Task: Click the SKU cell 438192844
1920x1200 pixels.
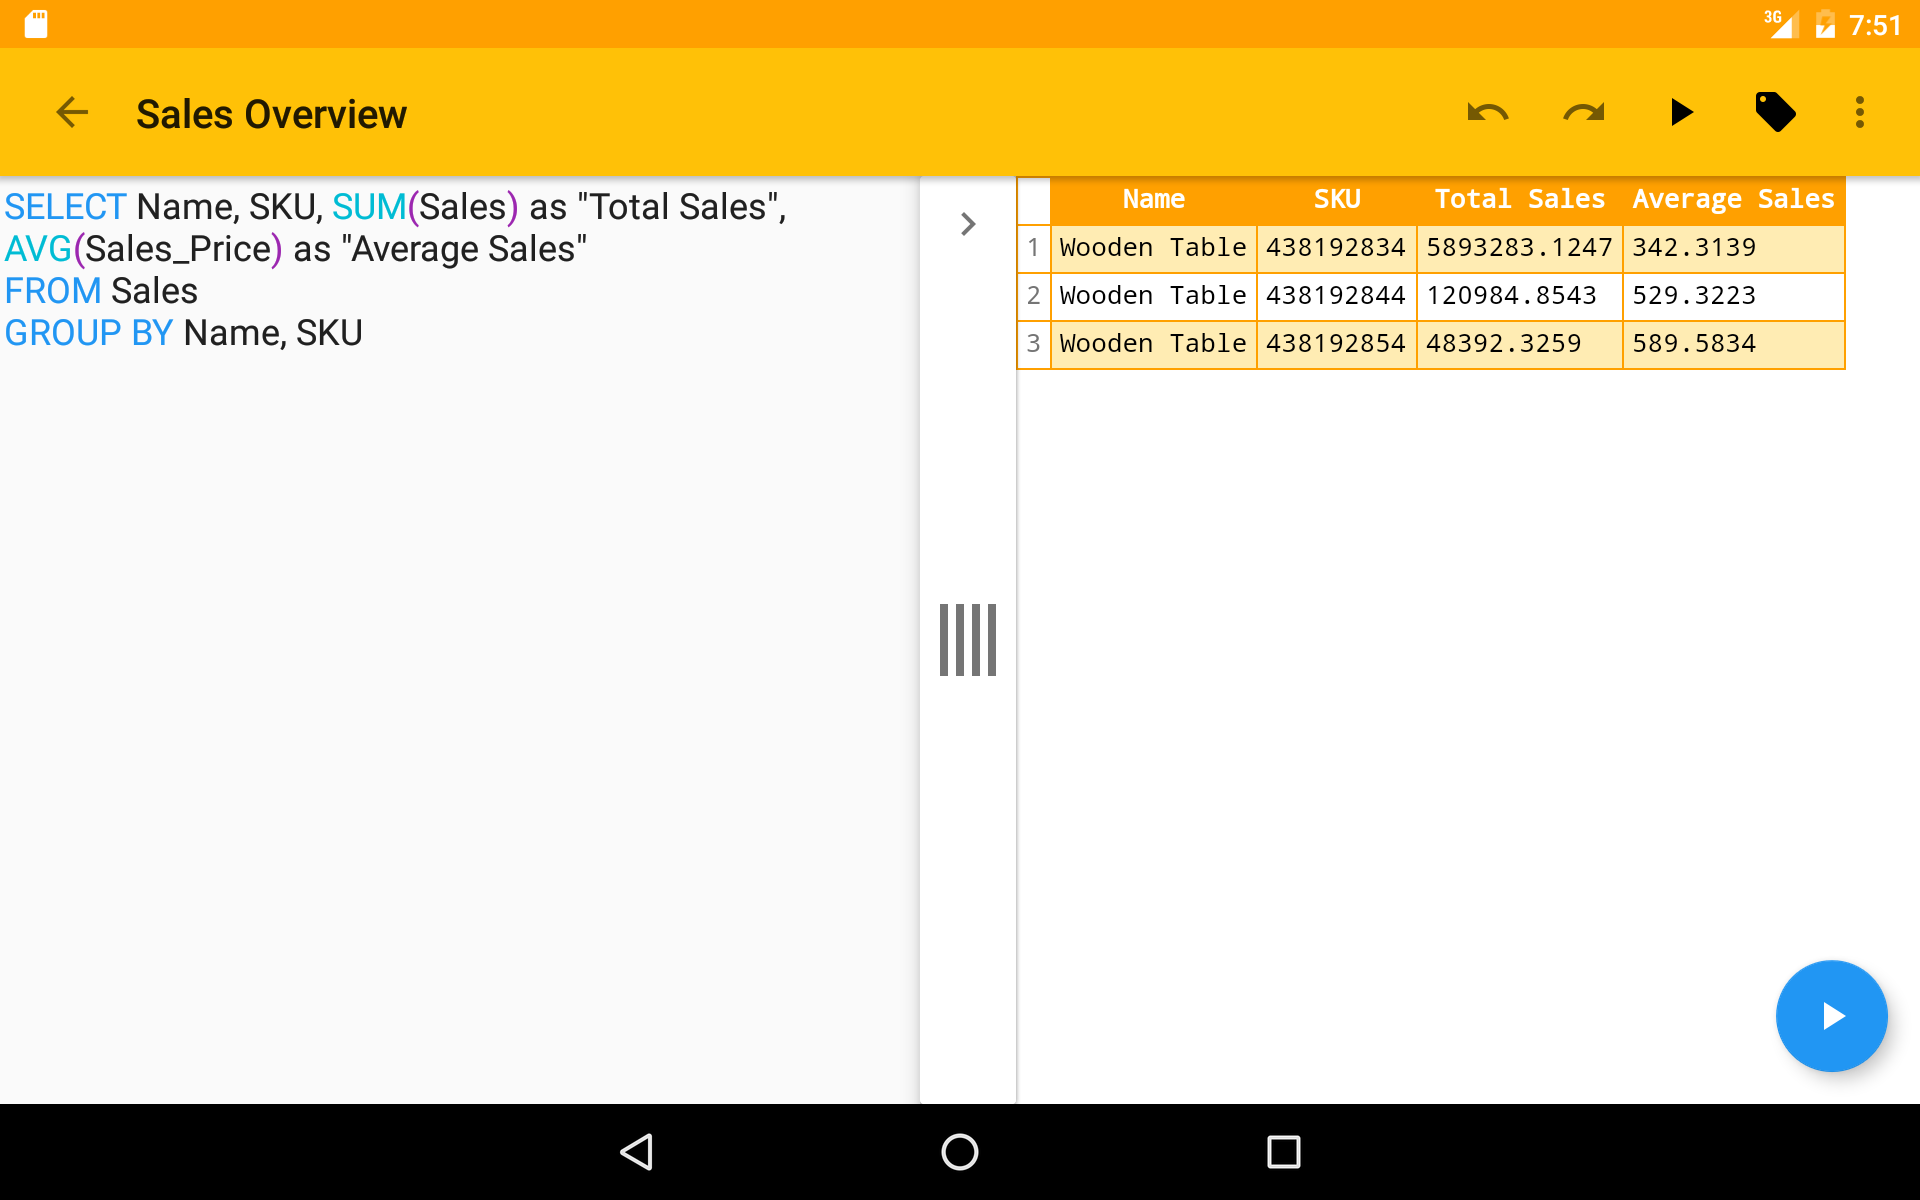Action: tap(1335, 296)
